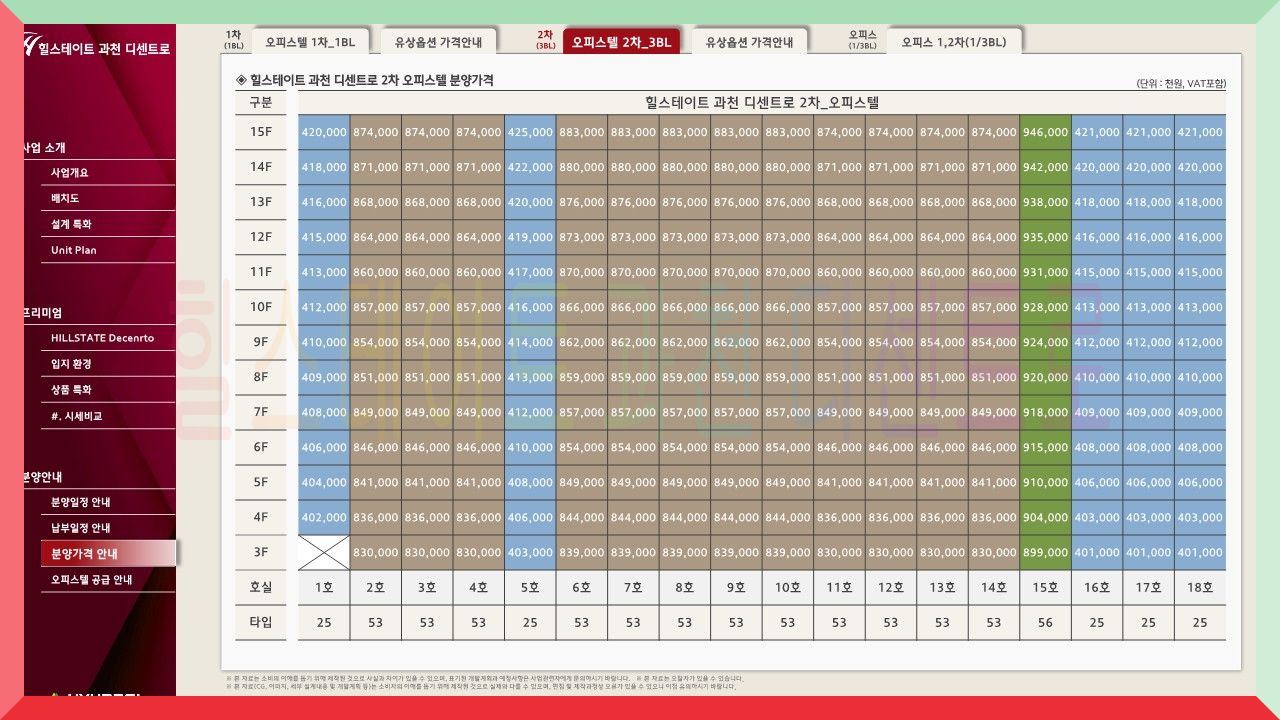The image size is (1280, 720).
Task: Click the 13F 15호 price 938,000
Action: 1045,202
